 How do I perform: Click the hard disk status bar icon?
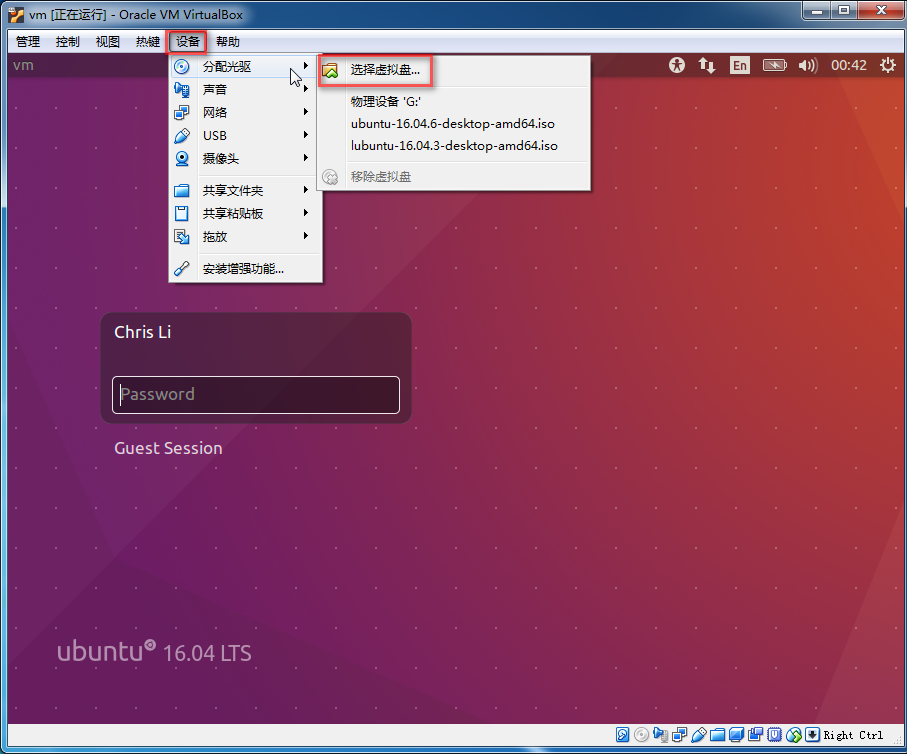[x=622, y=735]
